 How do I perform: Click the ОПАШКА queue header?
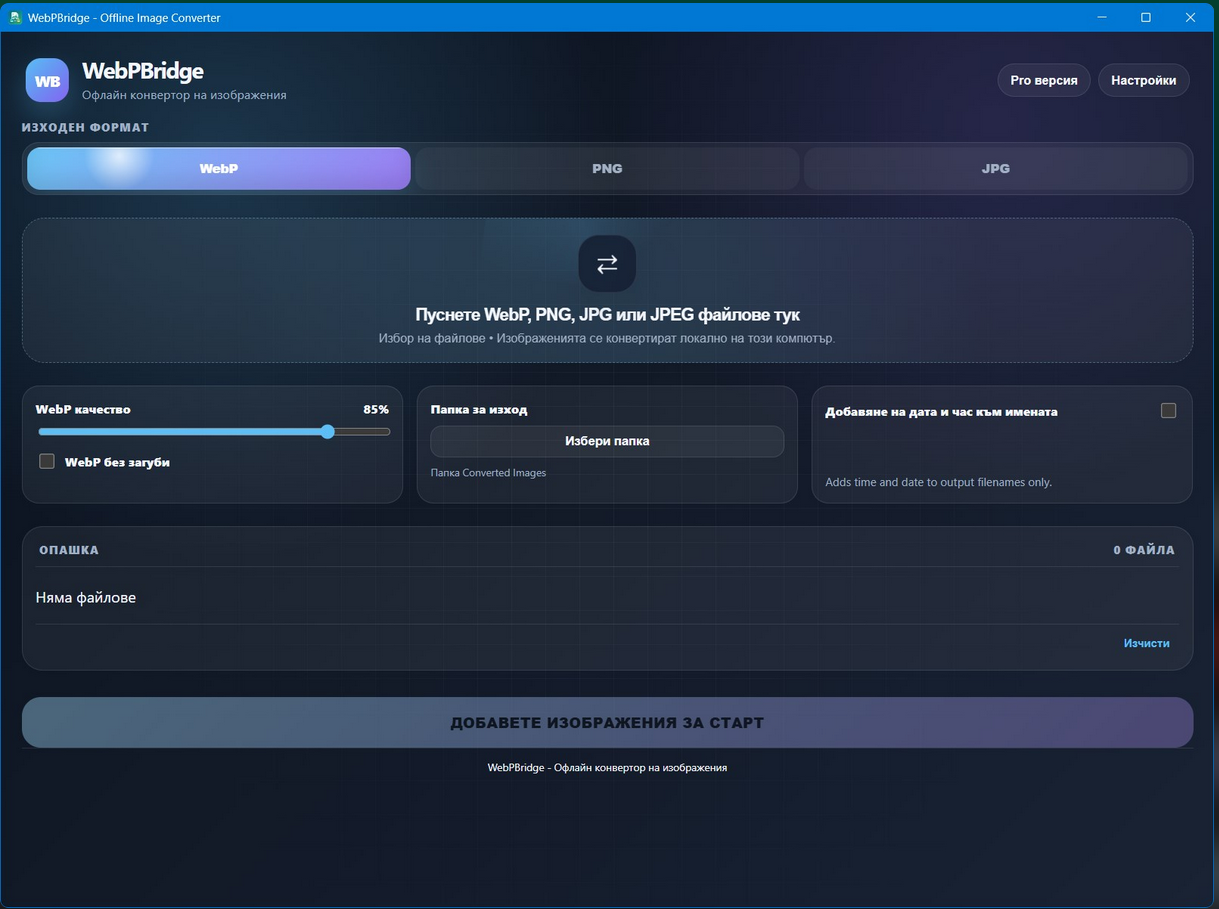[x=69, y=550]
